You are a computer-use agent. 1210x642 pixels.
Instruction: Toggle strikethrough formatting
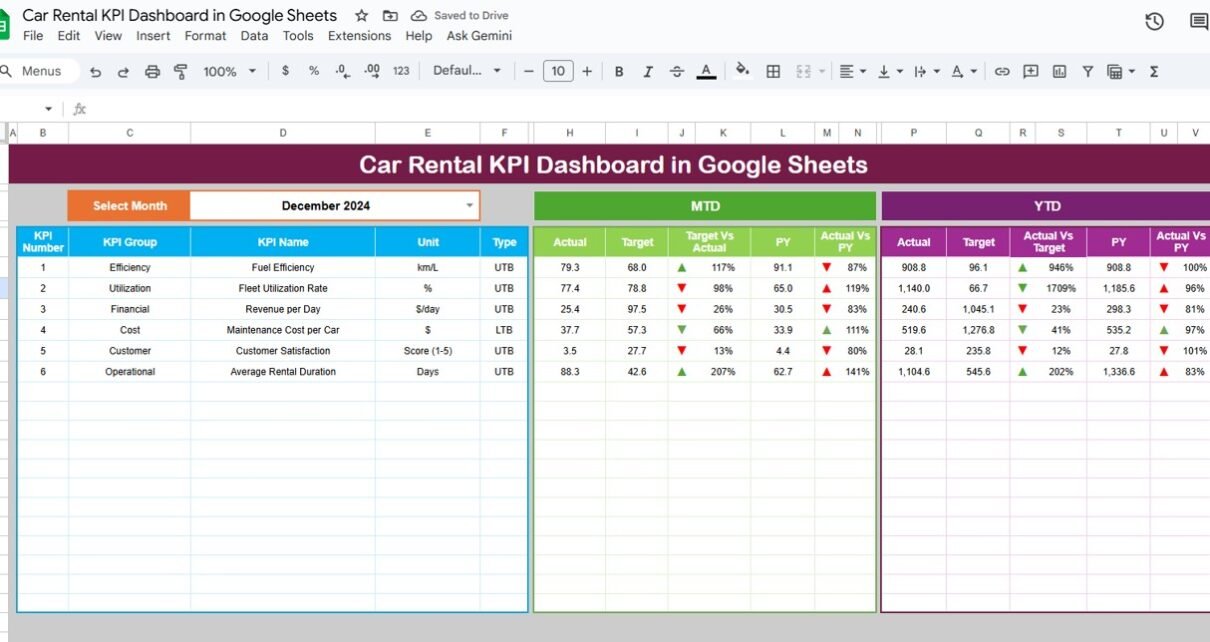coord(677,71)
